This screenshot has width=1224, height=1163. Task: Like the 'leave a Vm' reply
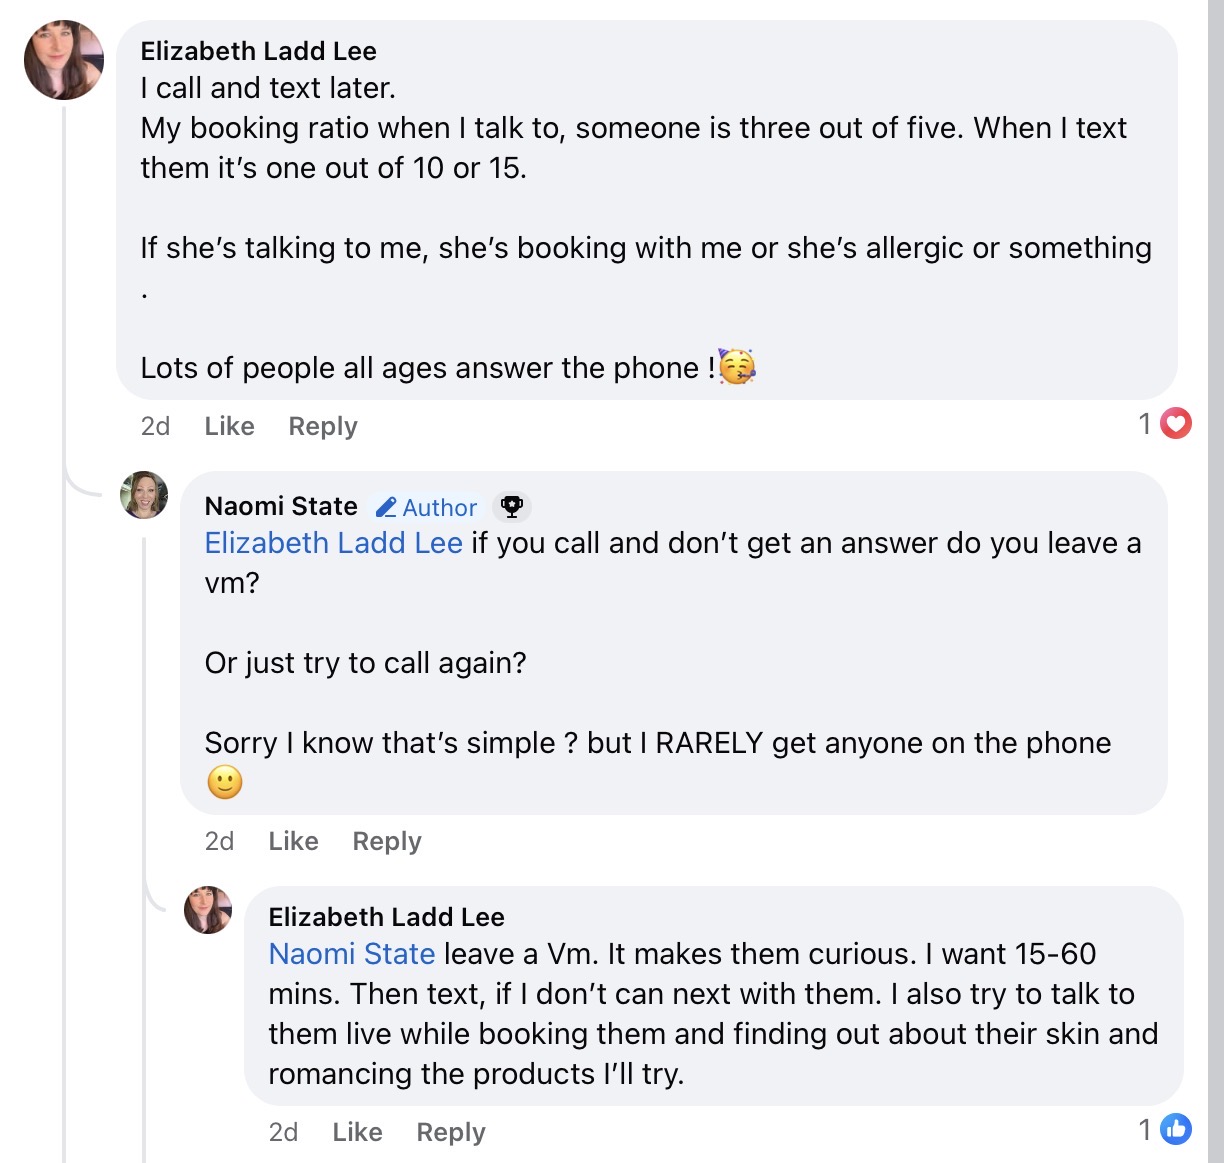[x=357, y=1132]
